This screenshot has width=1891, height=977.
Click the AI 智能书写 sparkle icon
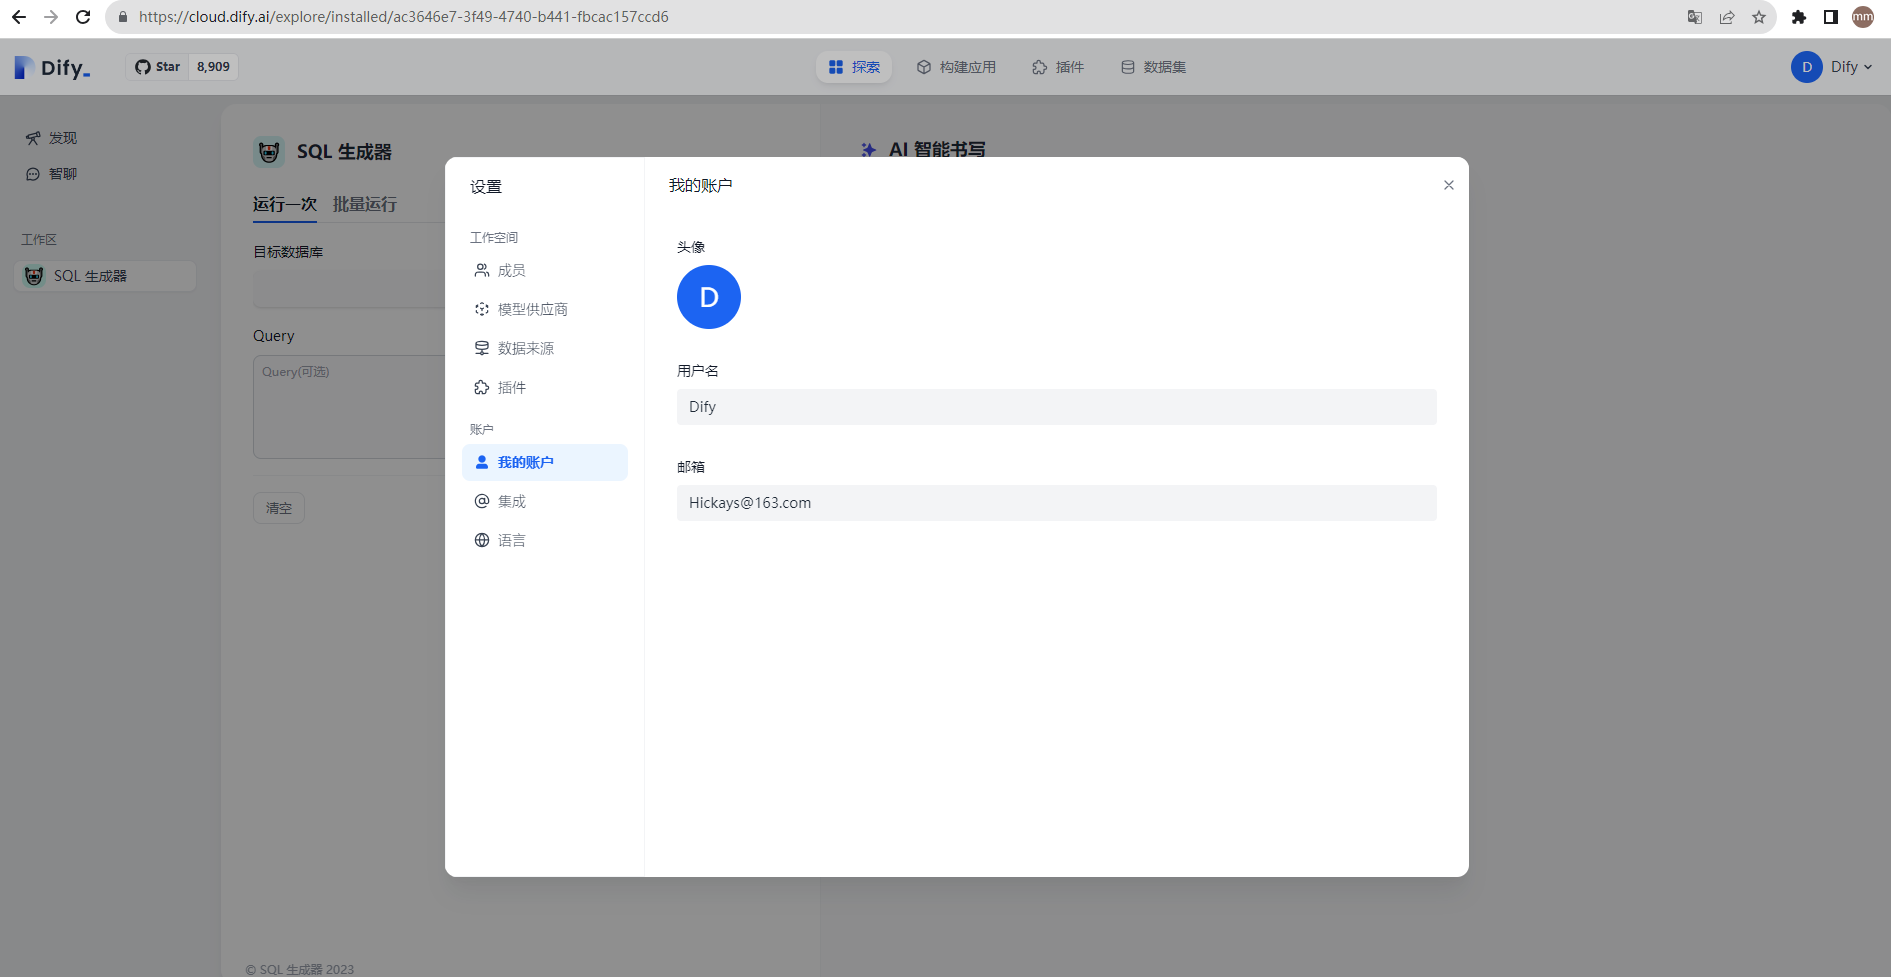pyautogui.click(x=869, y=150)
